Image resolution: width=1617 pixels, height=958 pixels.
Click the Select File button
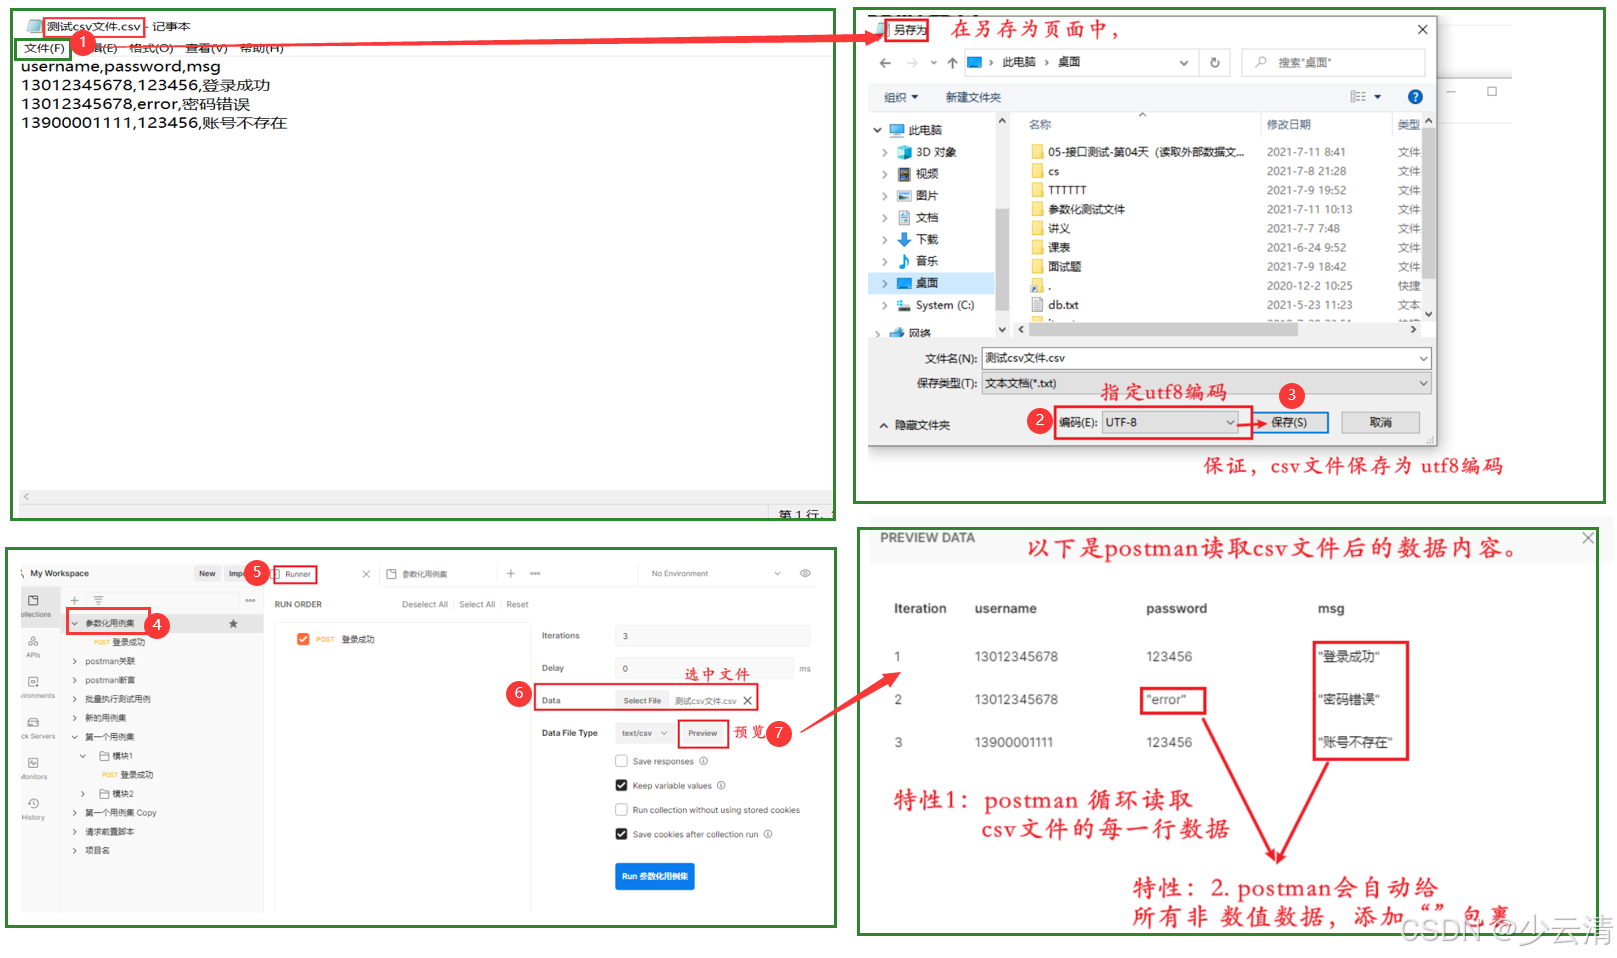coord(642,700)
